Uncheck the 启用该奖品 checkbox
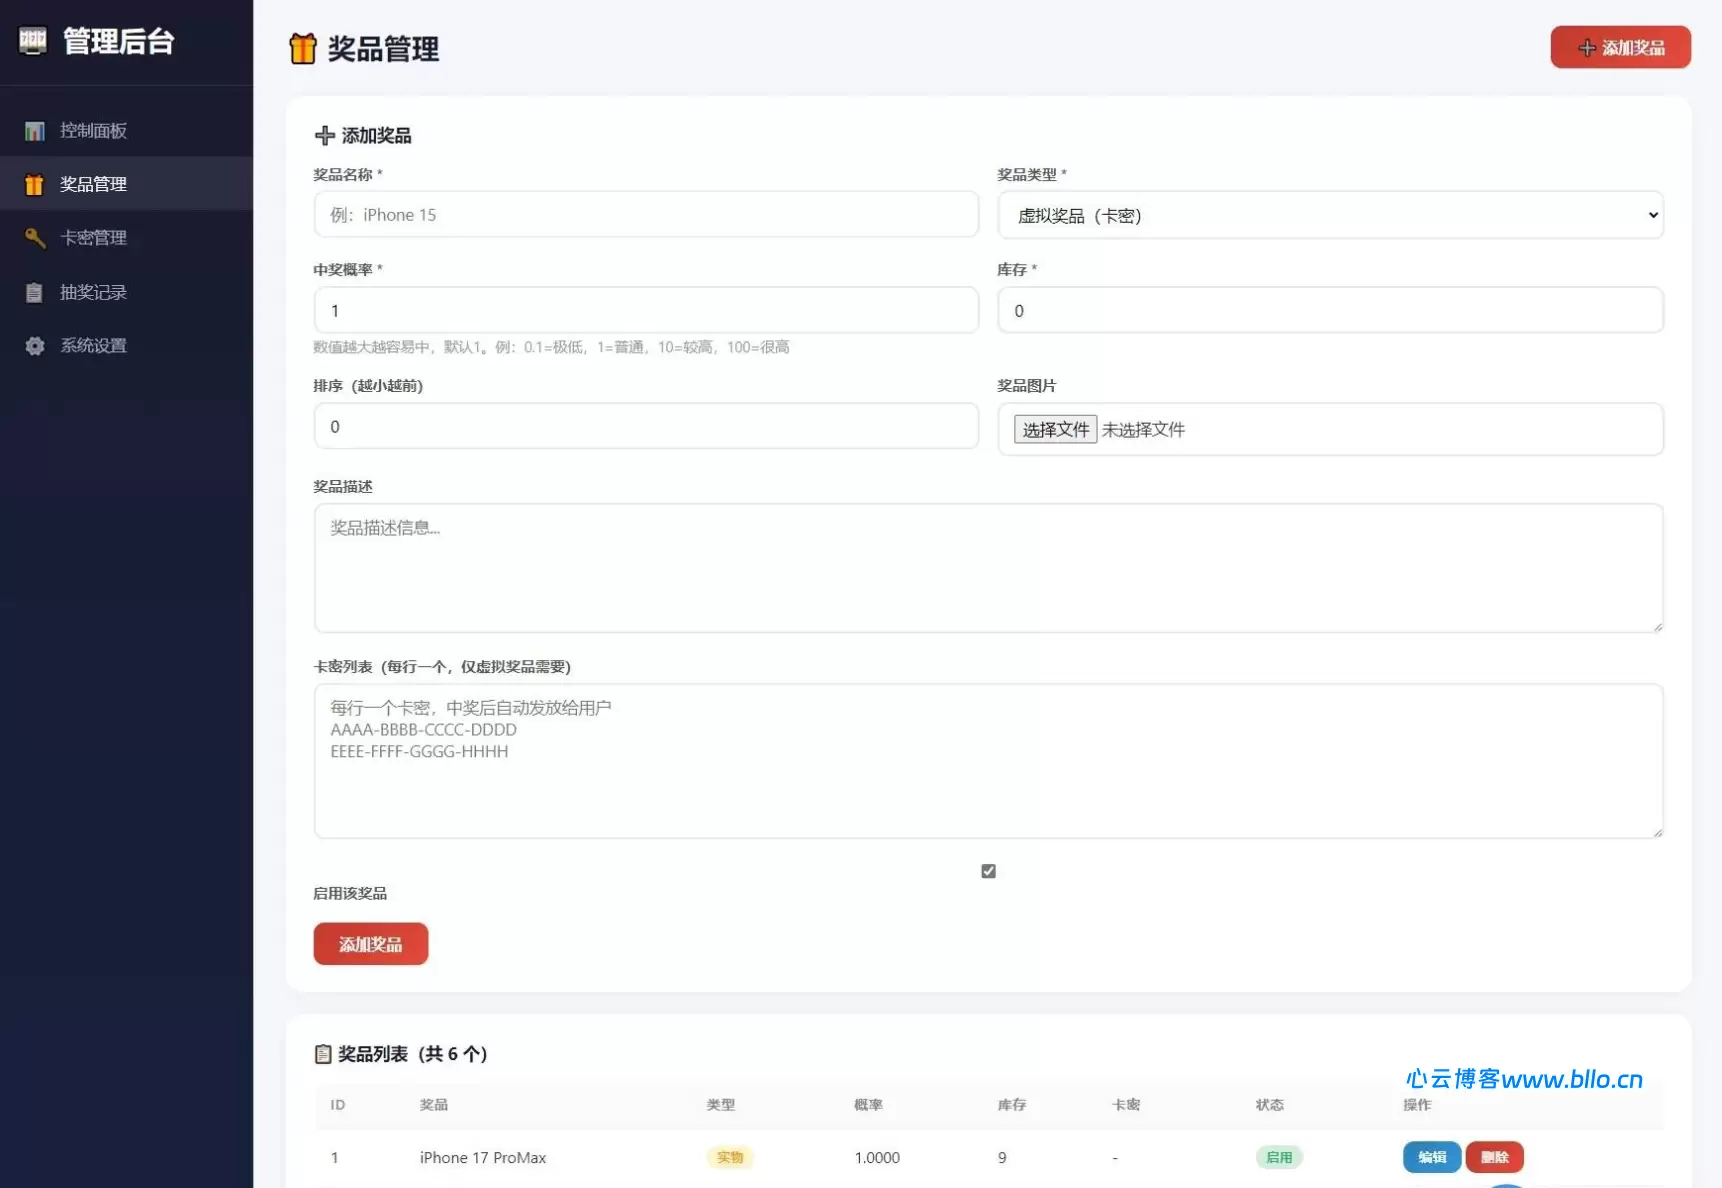Viewport: 1722px width, 1188px height. click(988, 871)
